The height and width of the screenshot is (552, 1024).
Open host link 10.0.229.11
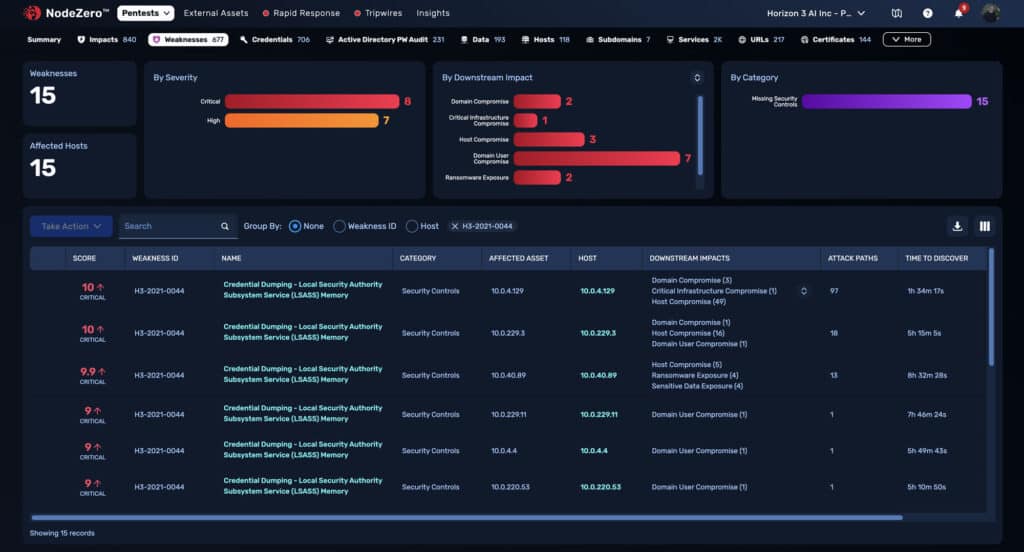tap(599, 415)
